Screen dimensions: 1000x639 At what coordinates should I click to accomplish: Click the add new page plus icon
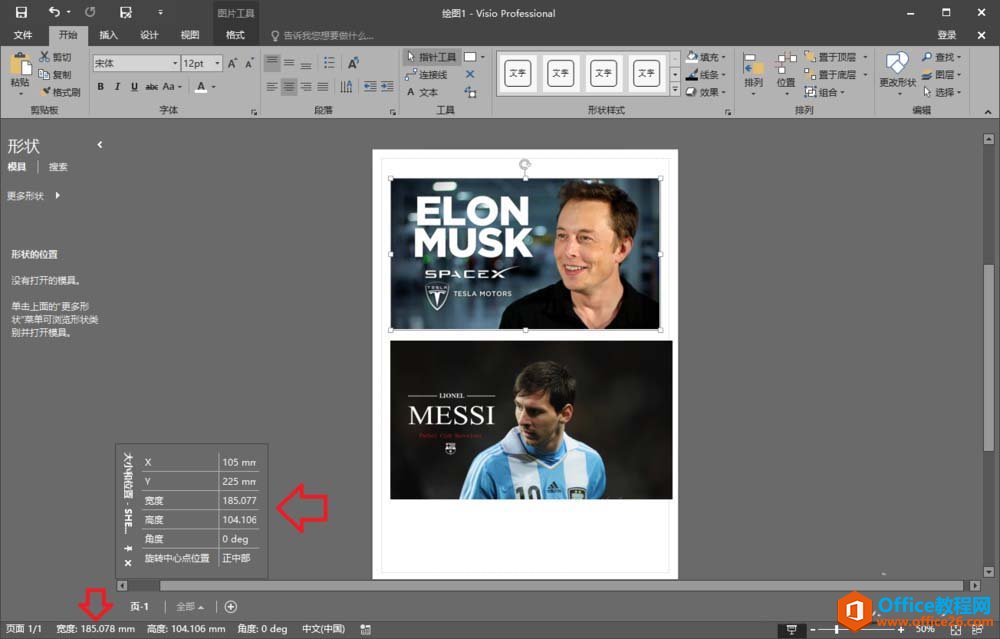click(x=231, y=606)
